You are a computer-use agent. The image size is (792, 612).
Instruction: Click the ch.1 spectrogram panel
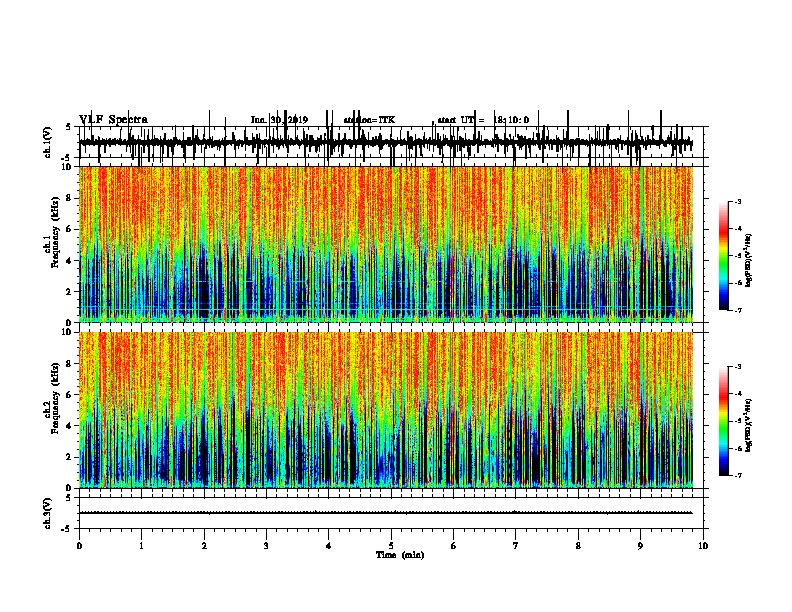tap(386, 244)
